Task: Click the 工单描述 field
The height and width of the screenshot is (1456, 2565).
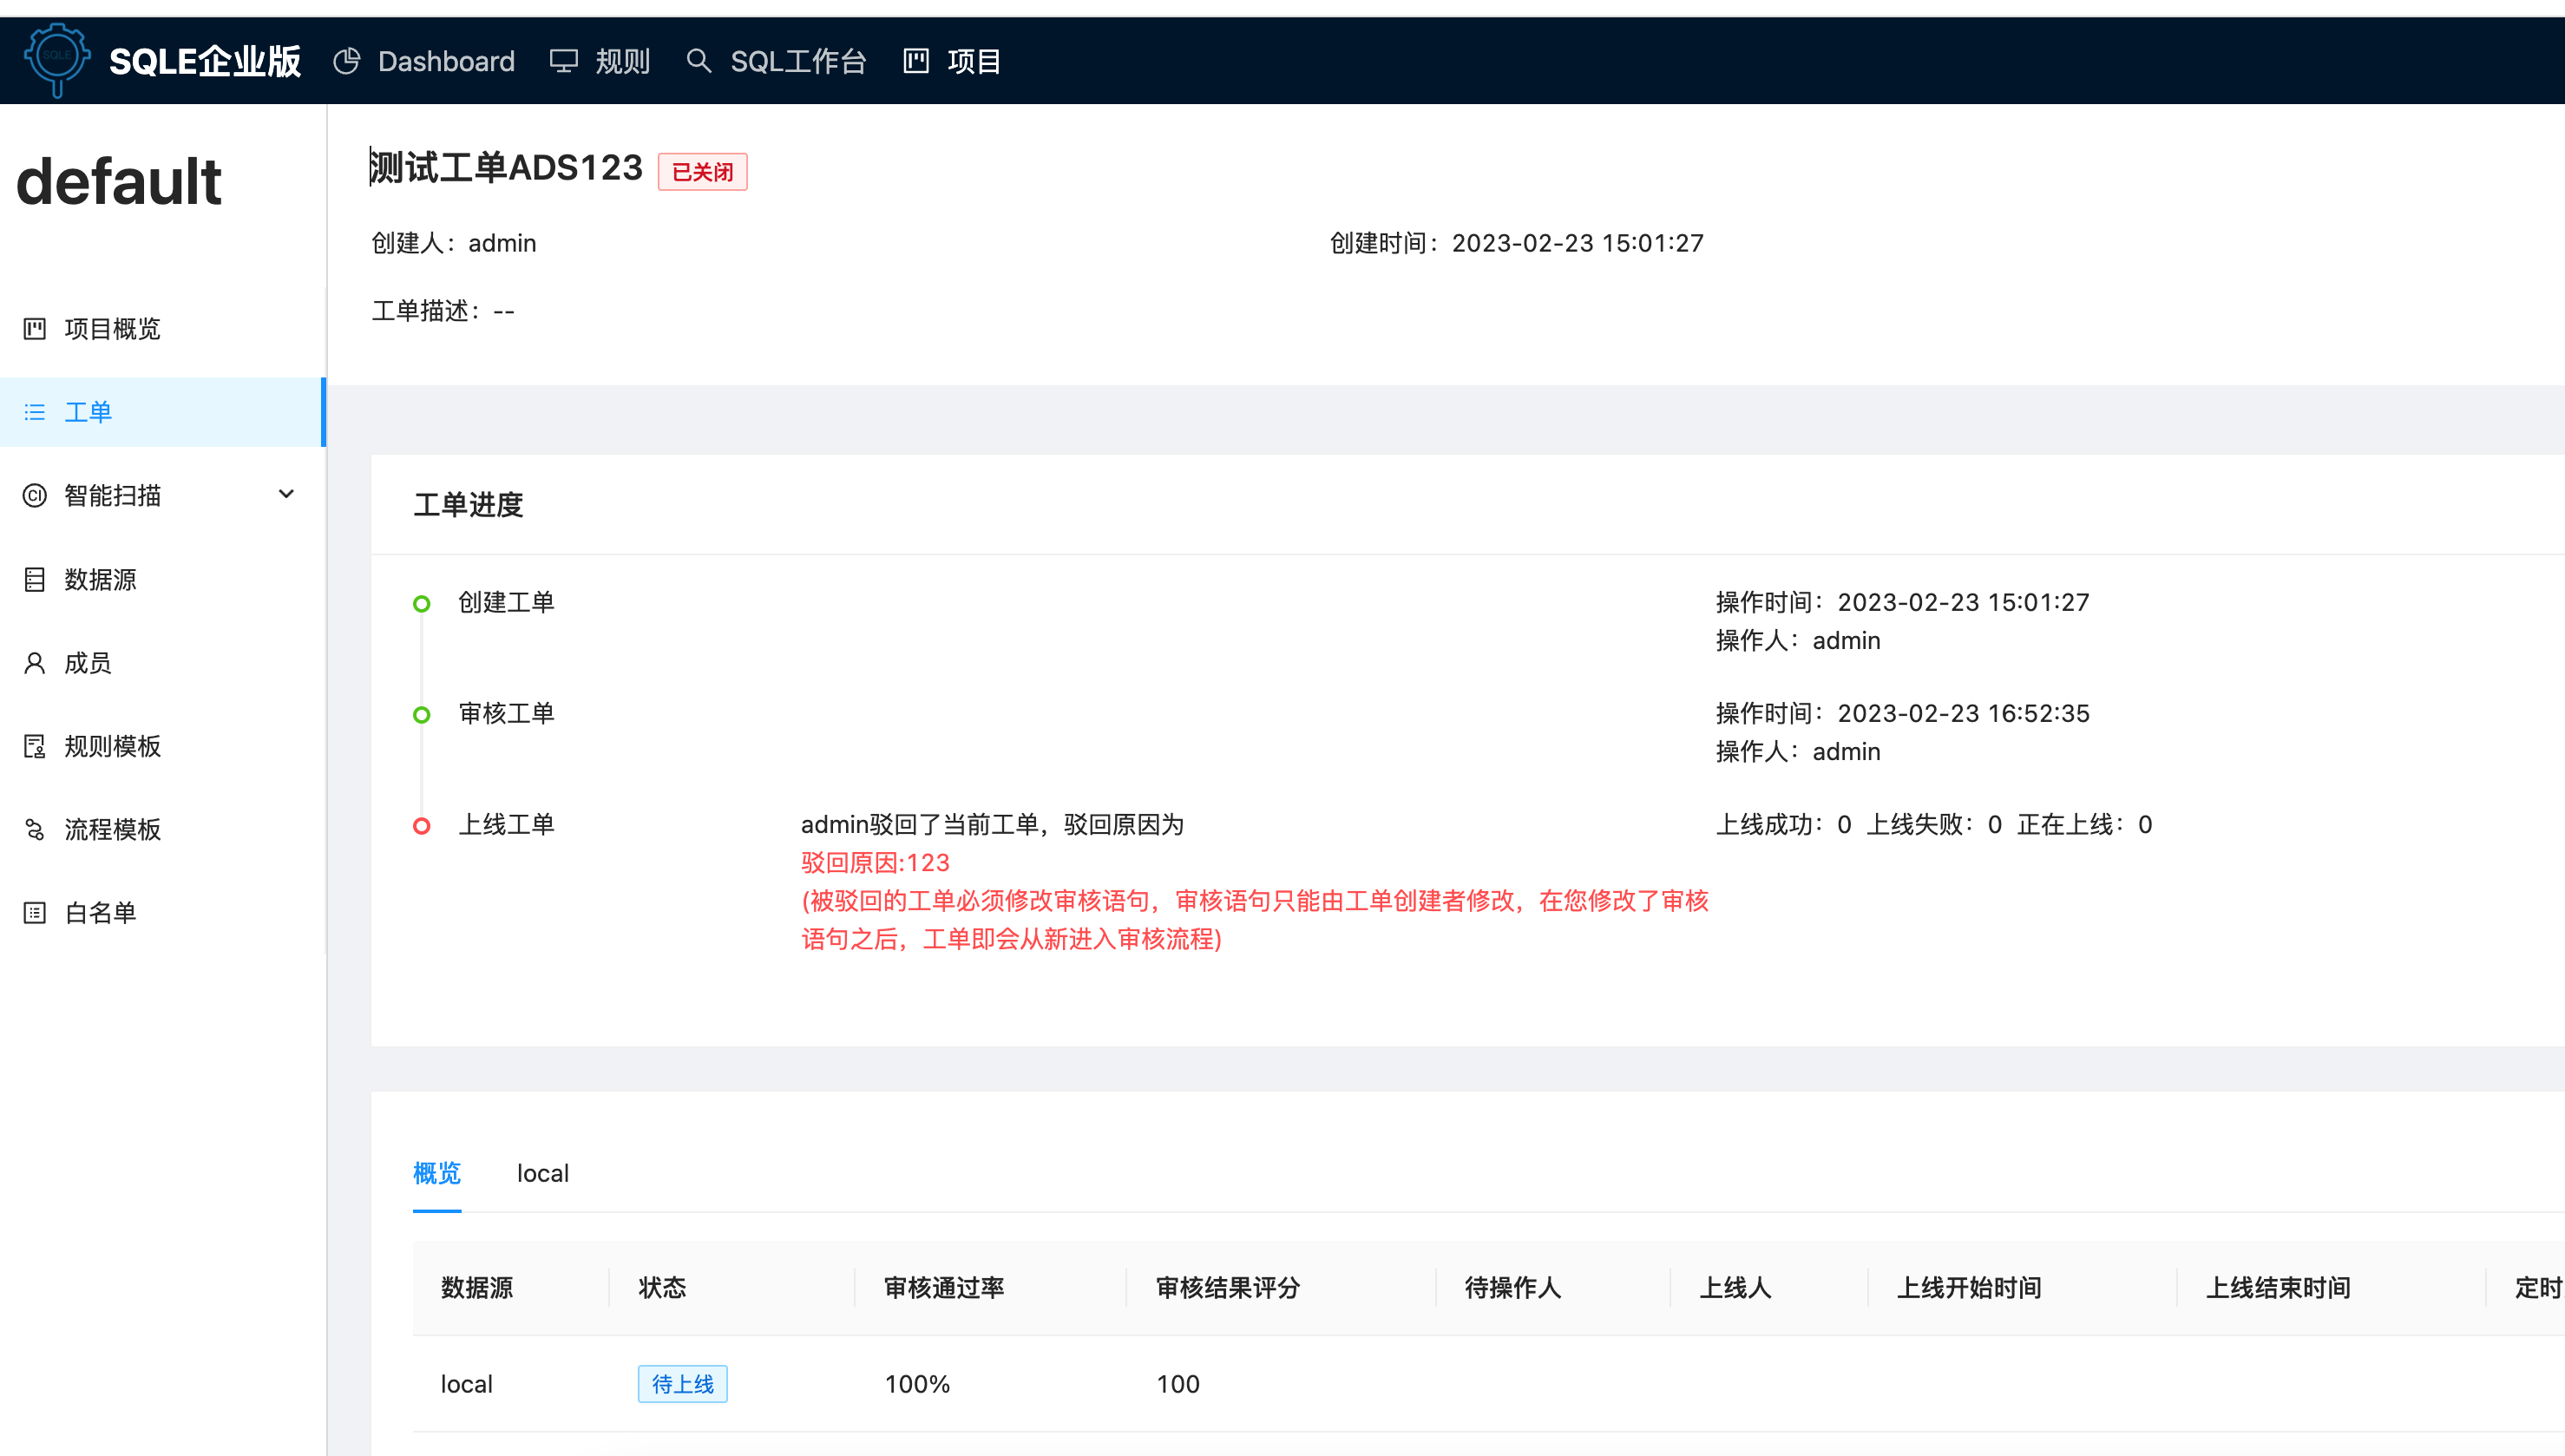Action: (x=443, y=311)
